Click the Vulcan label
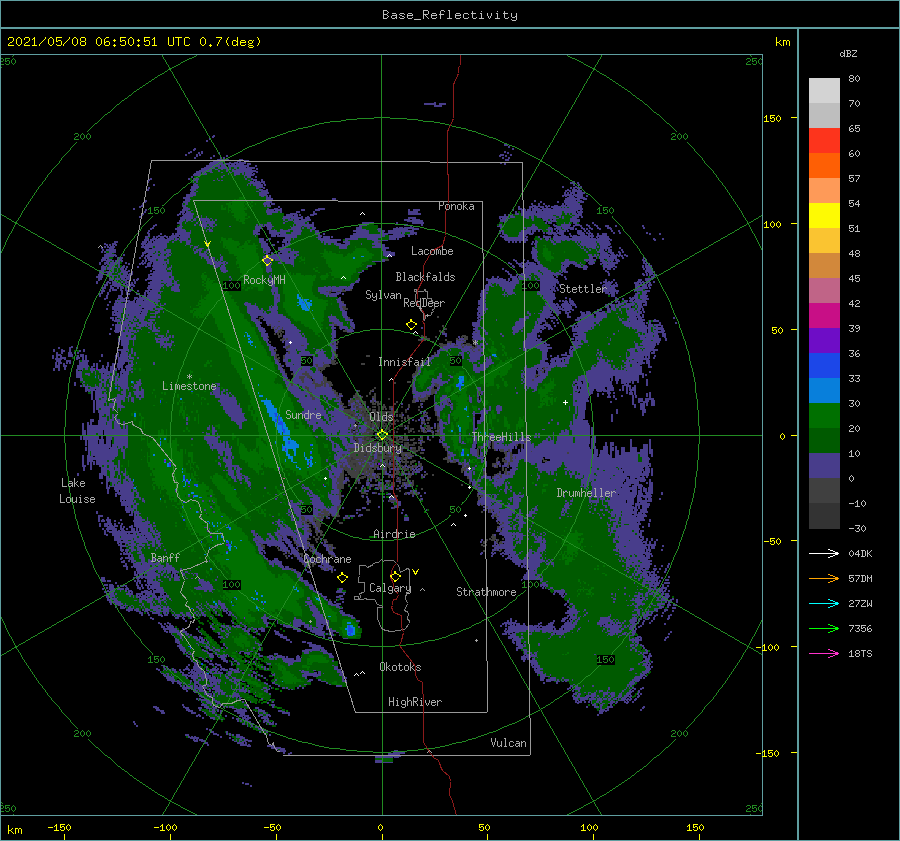Screen dimensions: 900x841 [x=508, y=743]
